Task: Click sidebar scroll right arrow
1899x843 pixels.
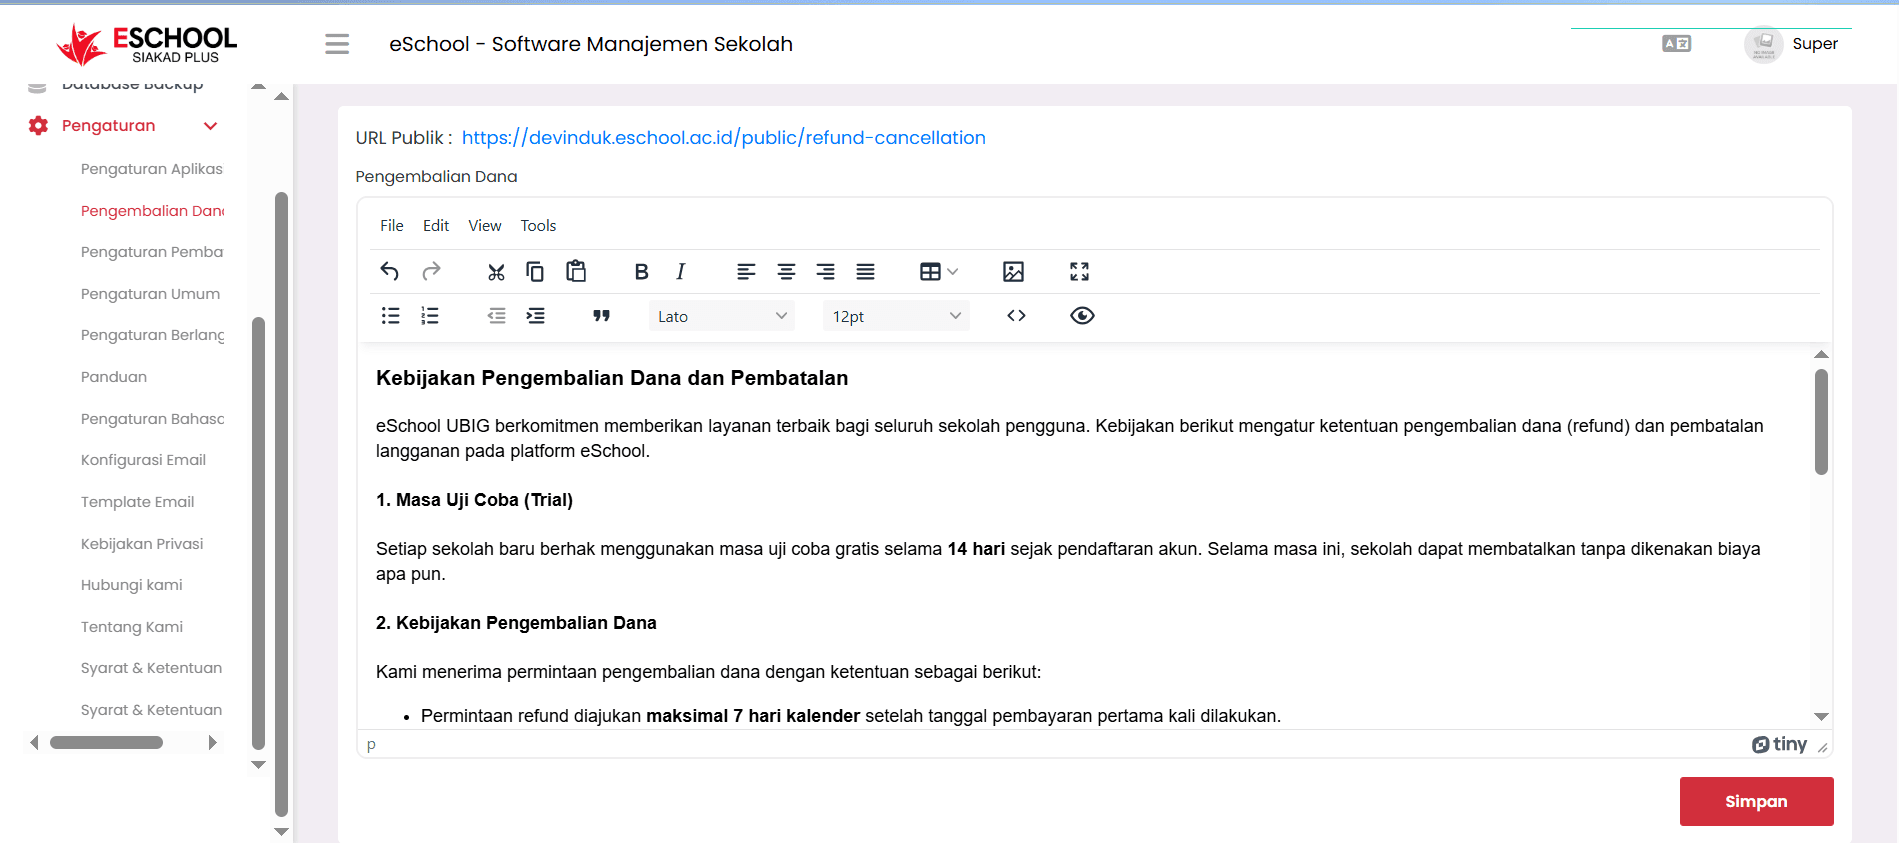Action: (212, 742)
